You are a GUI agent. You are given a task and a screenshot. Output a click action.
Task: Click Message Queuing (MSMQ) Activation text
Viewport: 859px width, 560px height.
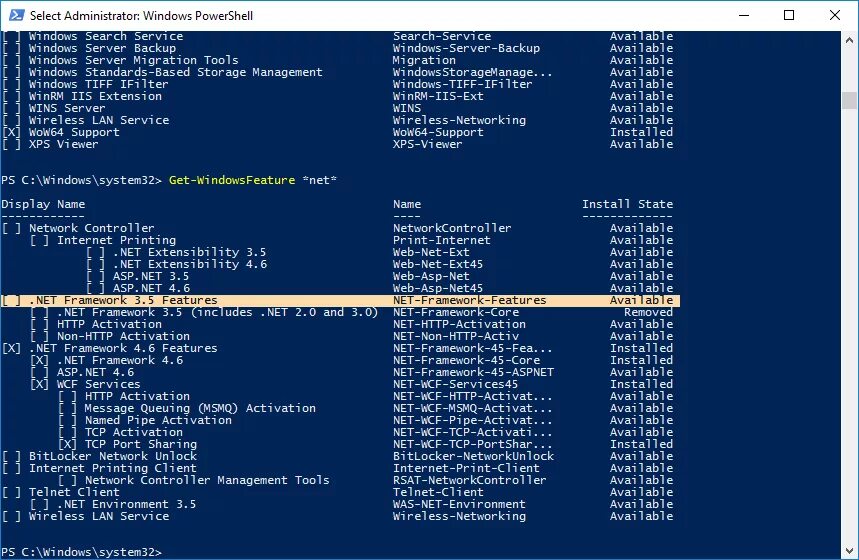(200, 408)
